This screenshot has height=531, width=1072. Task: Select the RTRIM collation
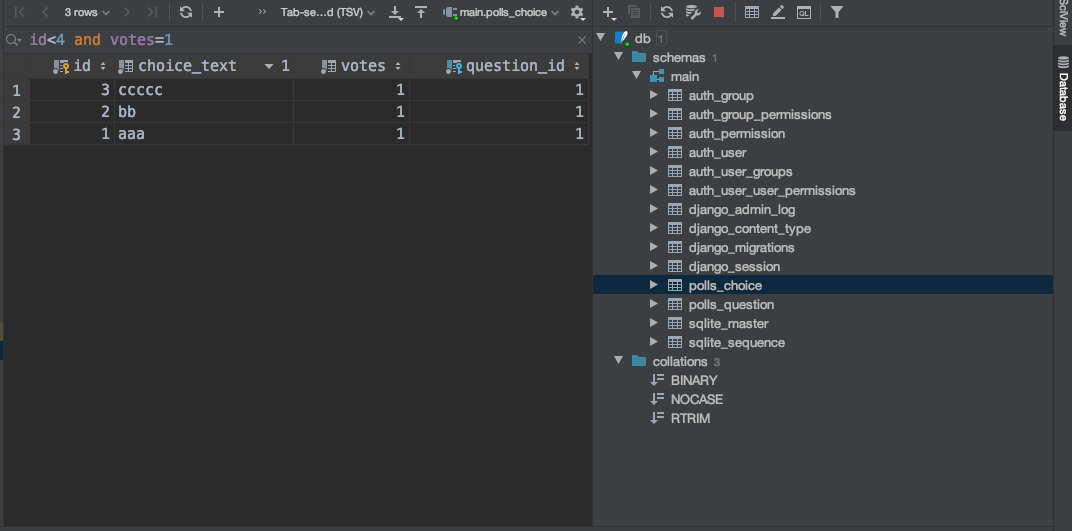pyautogui.click(x=690, y=418)
